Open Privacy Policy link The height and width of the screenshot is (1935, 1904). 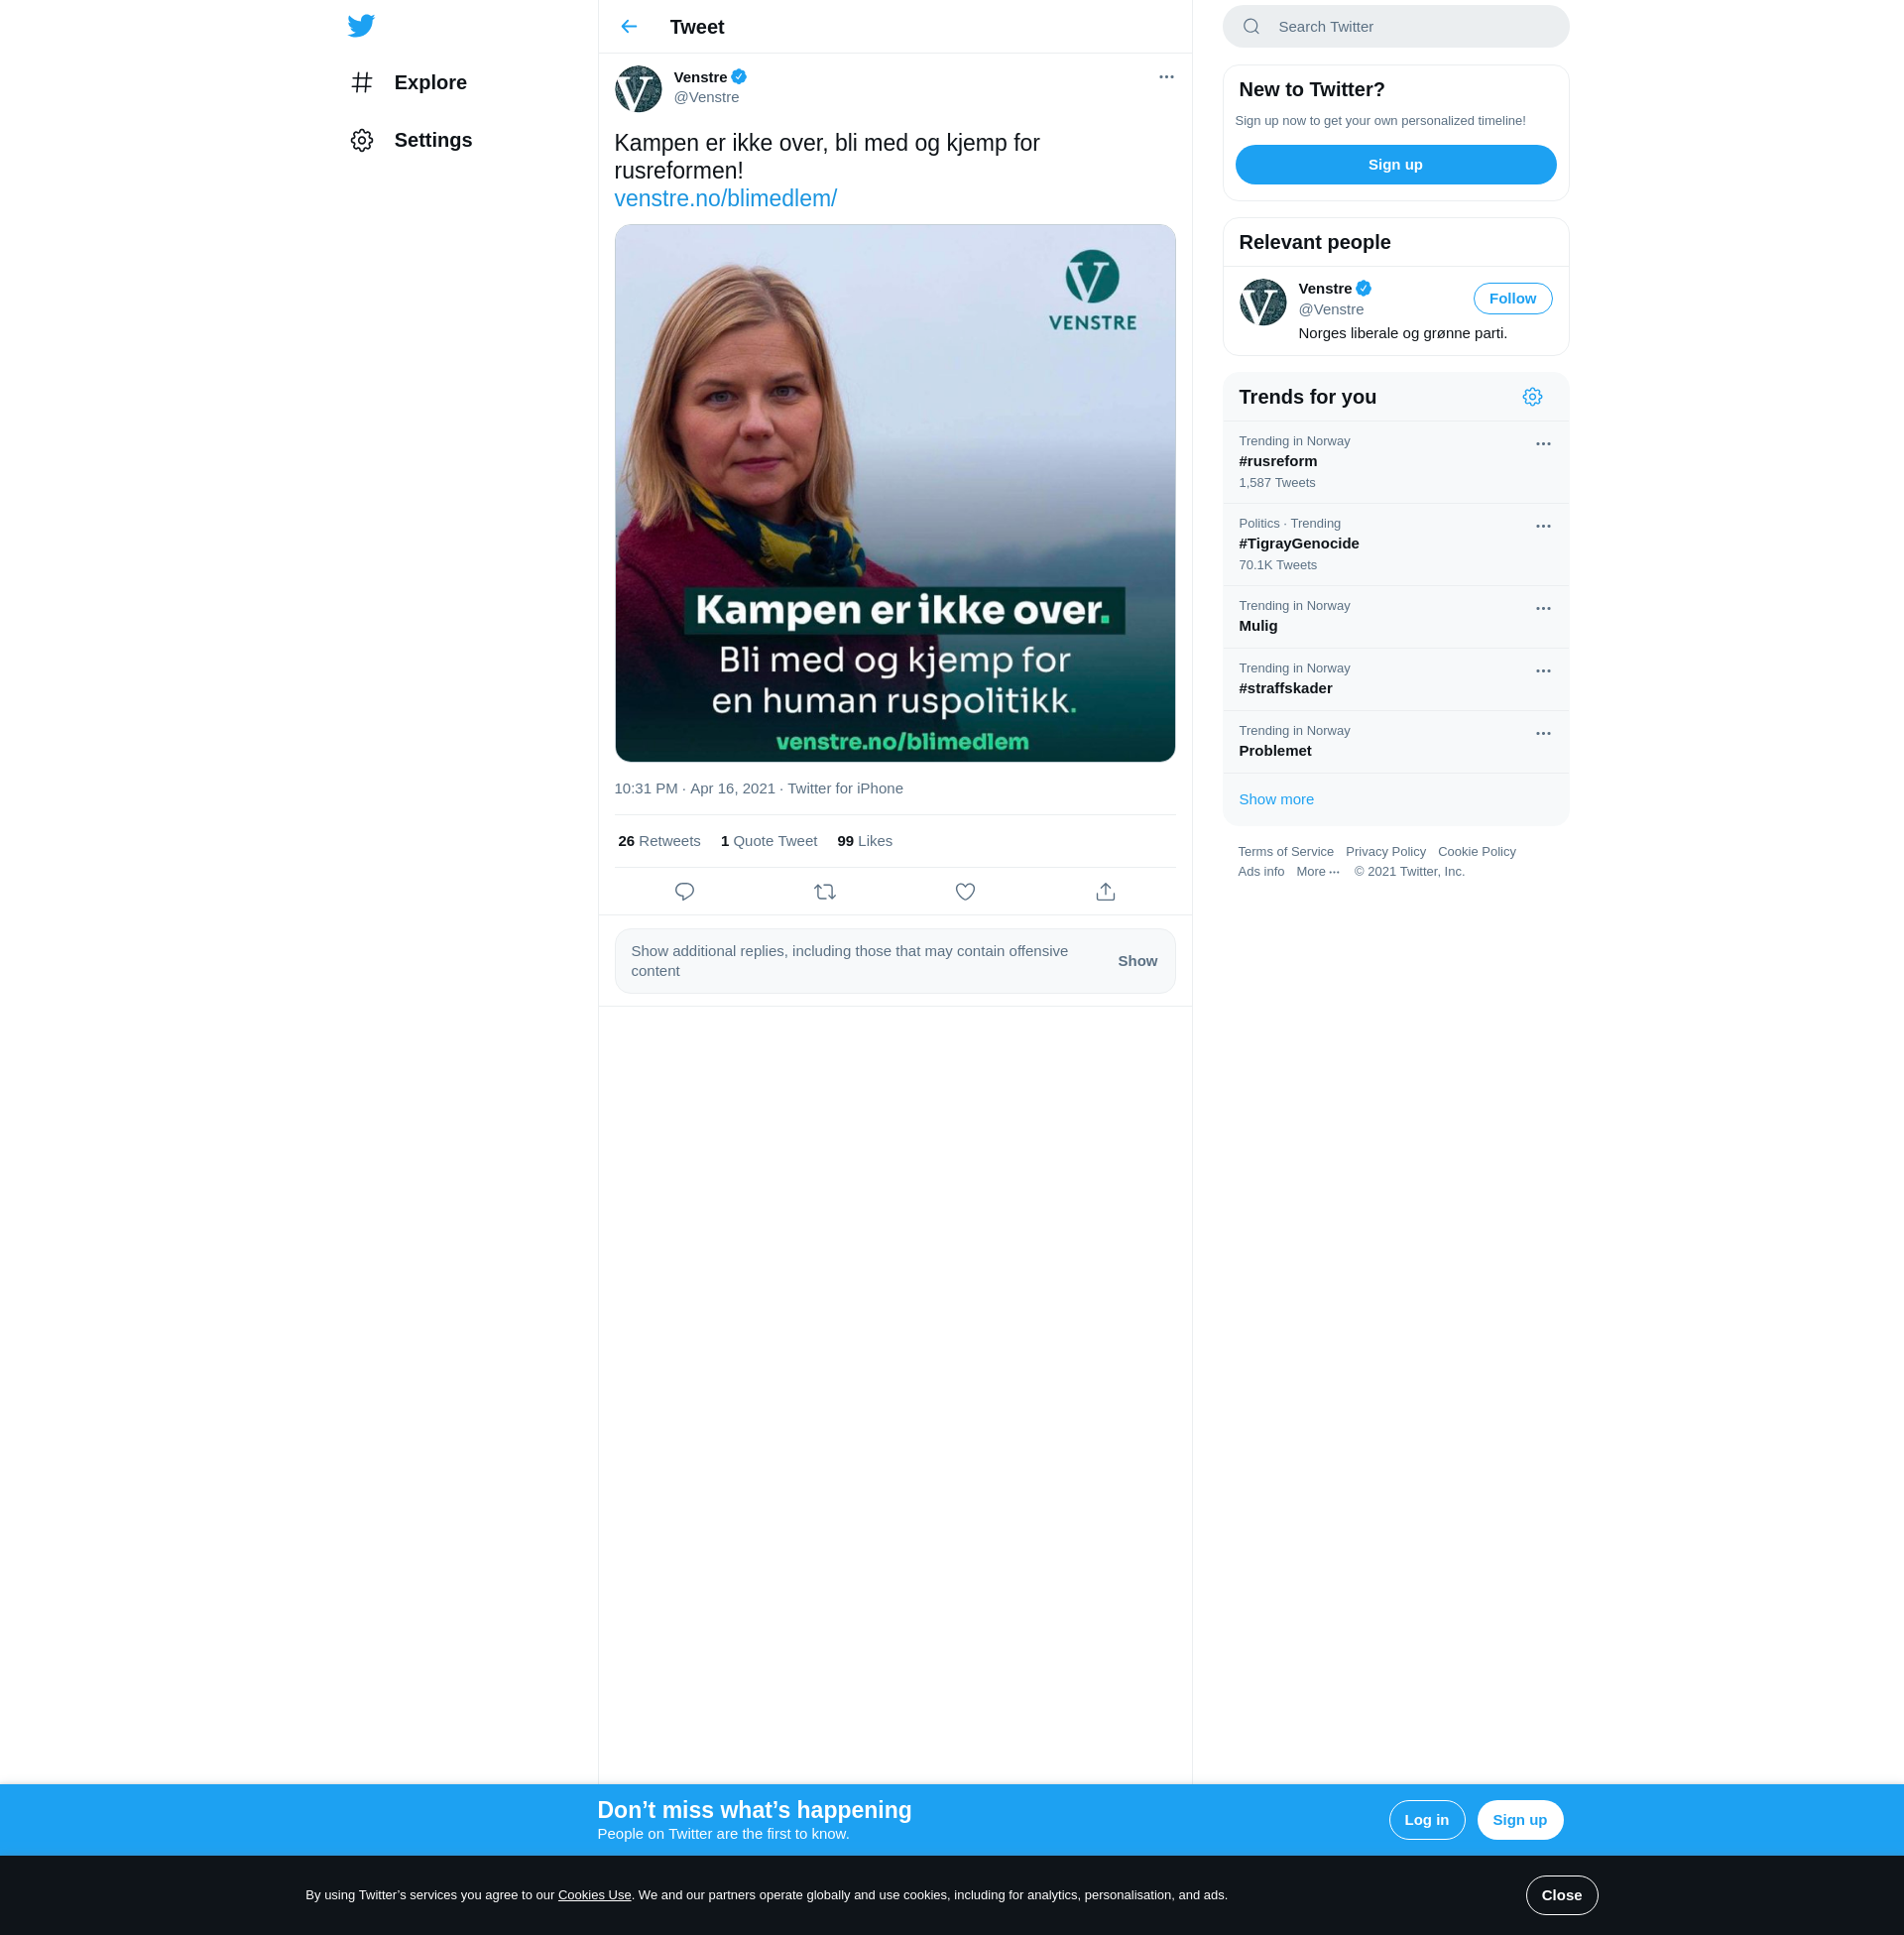pos(1385,851)
